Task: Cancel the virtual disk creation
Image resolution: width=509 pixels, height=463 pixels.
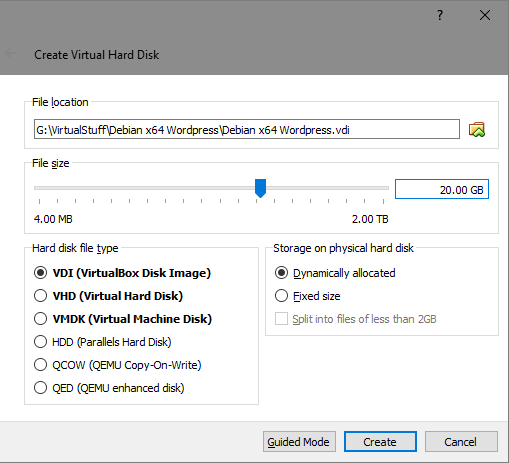Action: click(461, 442)
